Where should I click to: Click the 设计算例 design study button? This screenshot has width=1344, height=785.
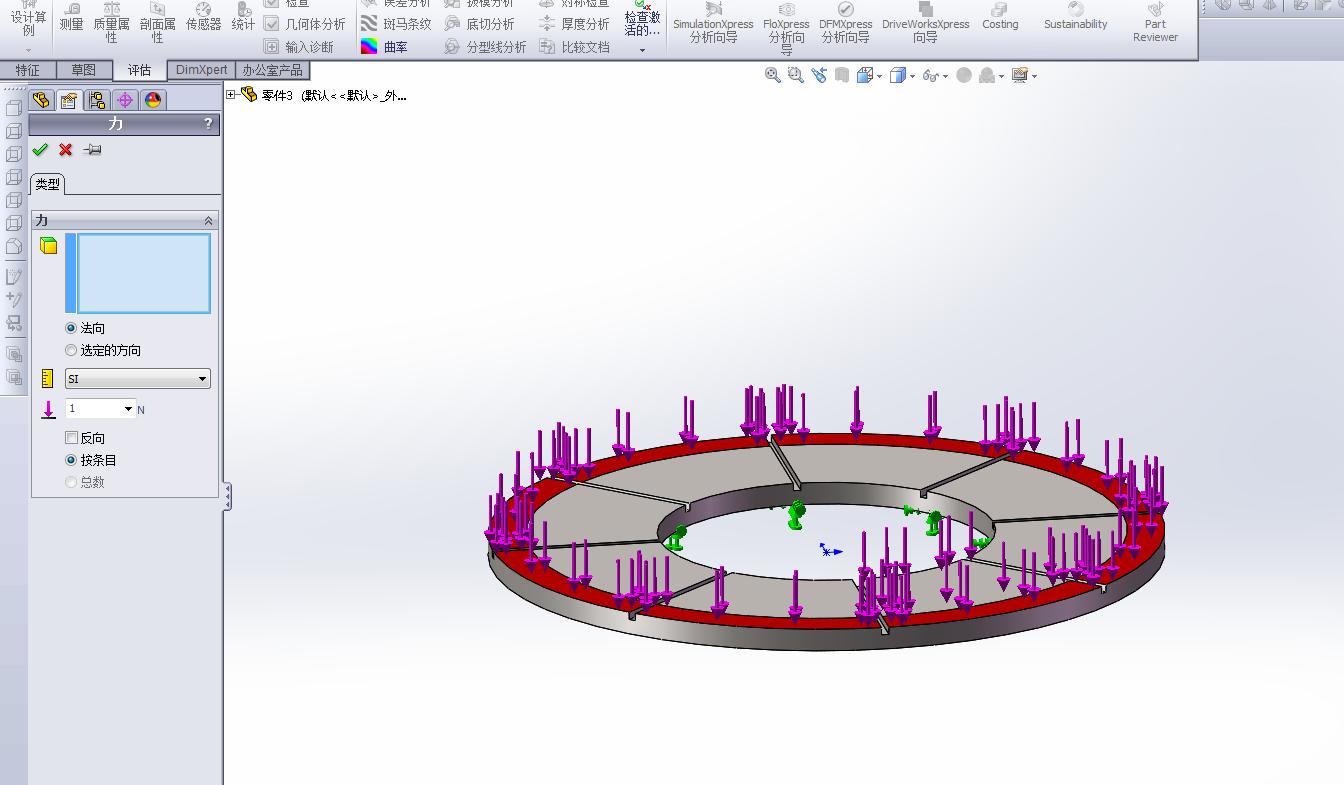(x=28, y=22)
